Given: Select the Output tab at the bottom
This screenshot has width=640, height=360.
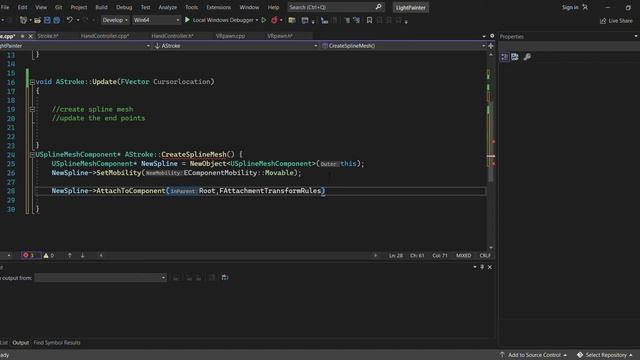Looking at the screenshot, I should click(20, 342).
